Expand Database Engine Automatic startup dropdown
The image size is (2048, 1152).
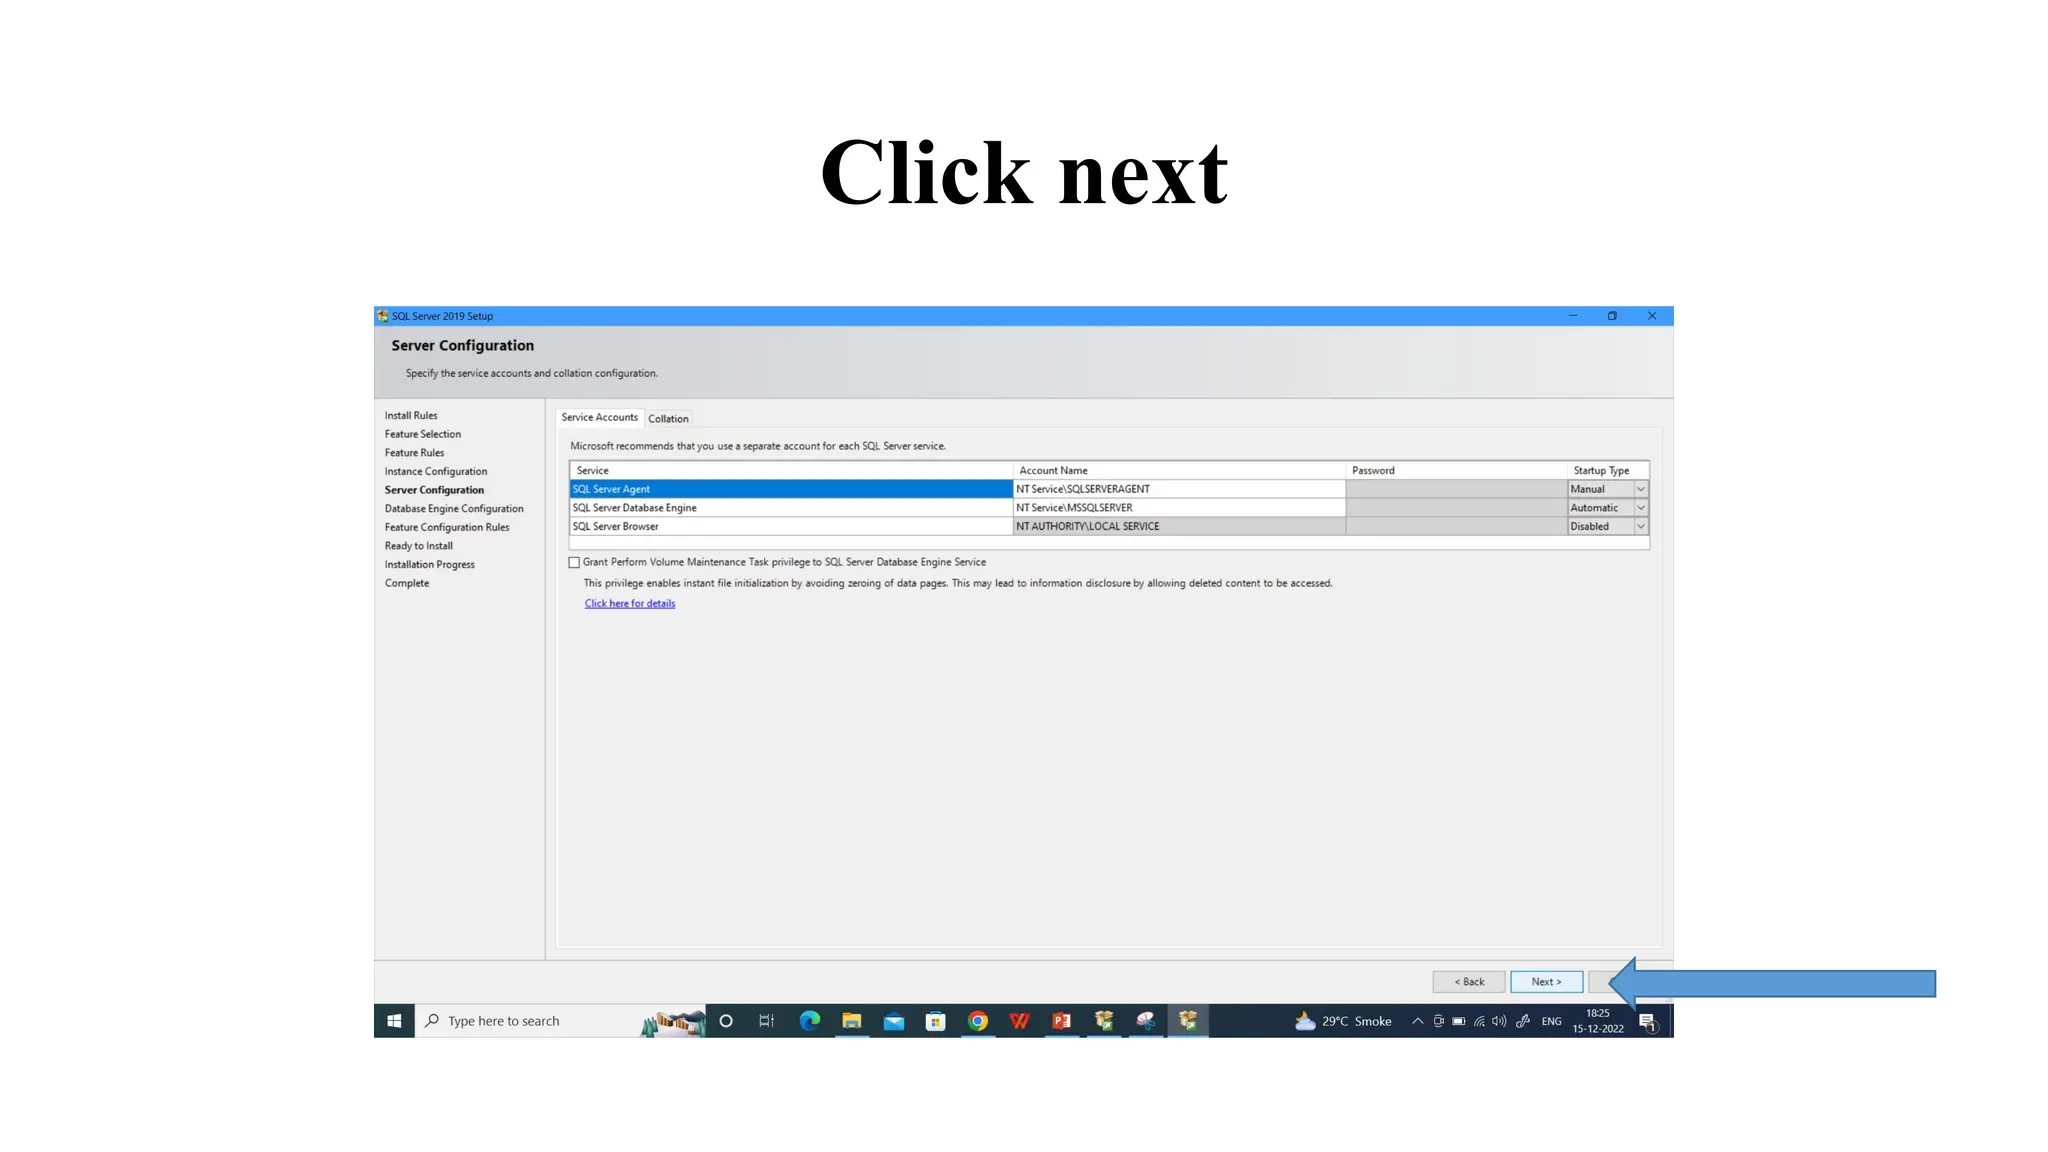coord(1640,508)
